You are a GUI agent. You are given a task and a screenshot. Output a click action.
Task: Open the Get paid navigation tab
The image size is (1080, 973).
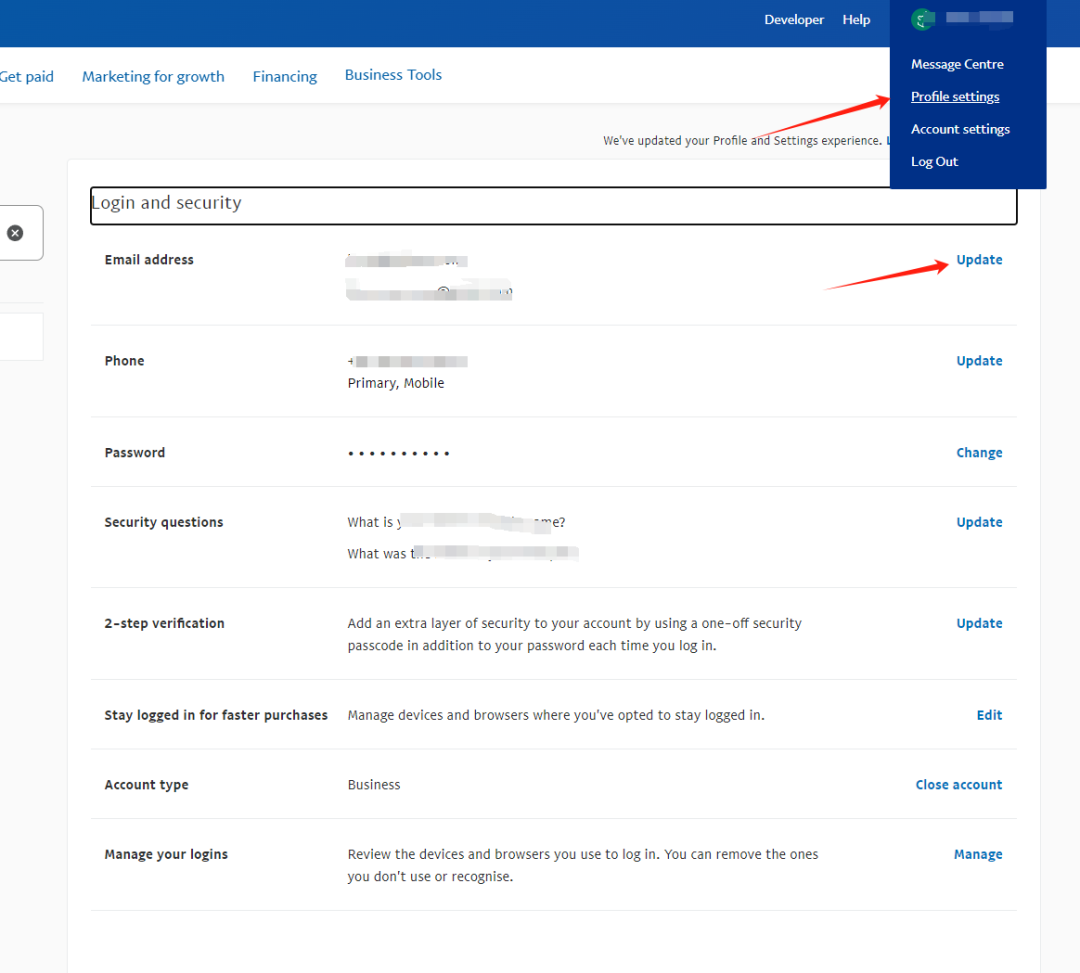[x=27, y=76]
